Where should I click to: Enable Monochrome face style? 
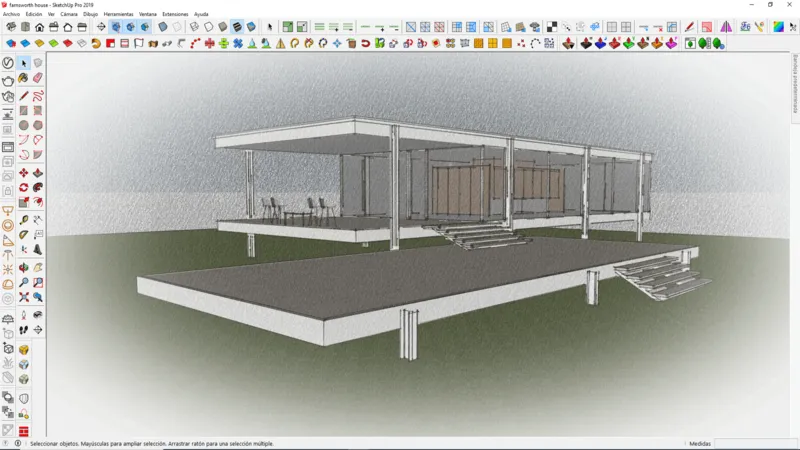pos(251,27)
